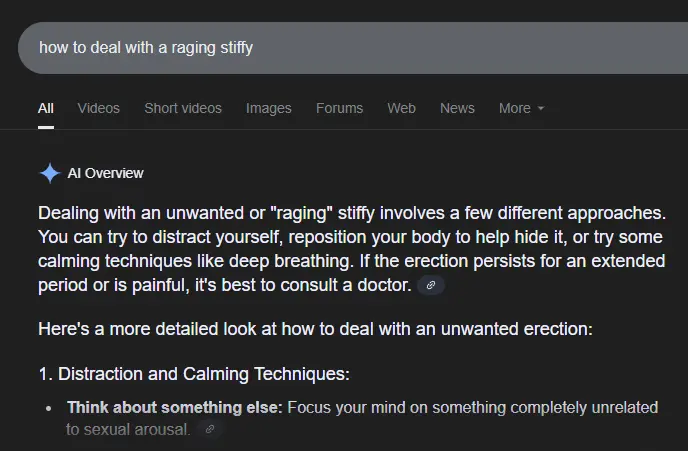Click into the search query box

tap(400, 47)
